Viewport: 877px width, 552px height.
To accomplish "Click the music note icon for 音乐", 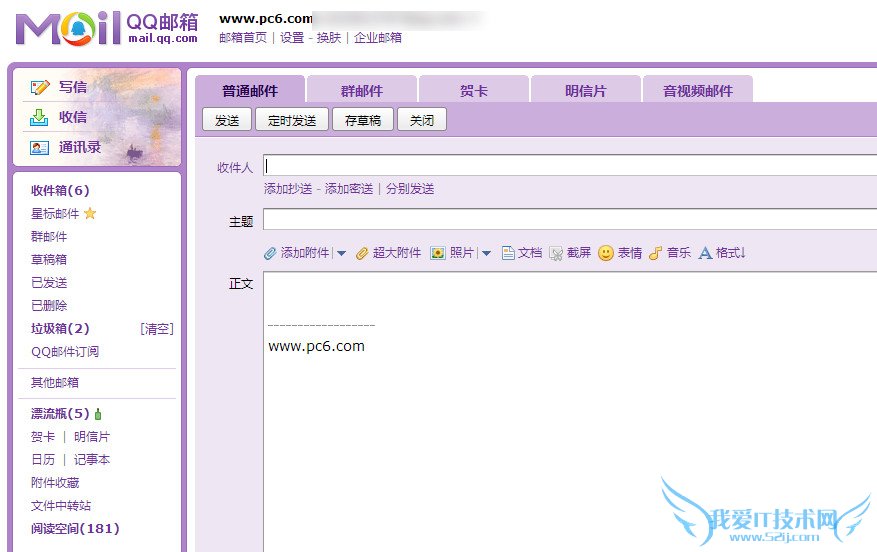I will [656, 253].
